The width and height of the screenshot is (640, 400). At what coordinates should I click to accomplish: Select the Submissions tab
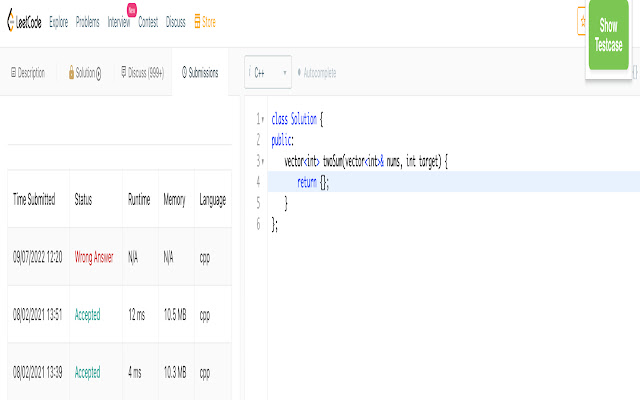(200, 73)
